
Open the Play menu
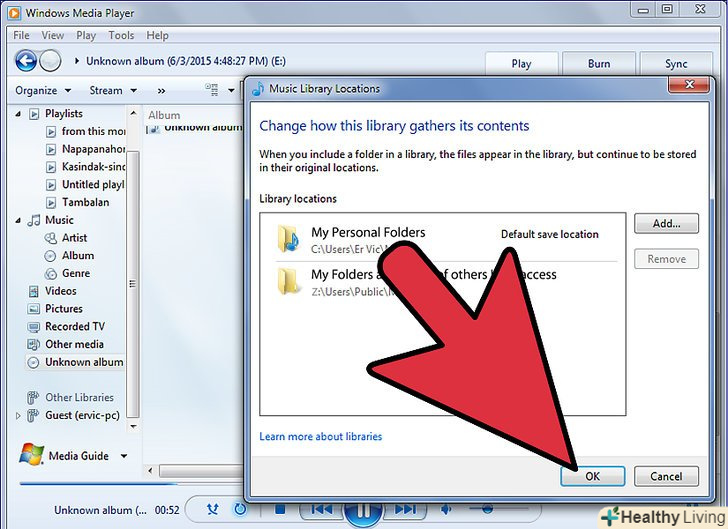(x=86, y=35)
